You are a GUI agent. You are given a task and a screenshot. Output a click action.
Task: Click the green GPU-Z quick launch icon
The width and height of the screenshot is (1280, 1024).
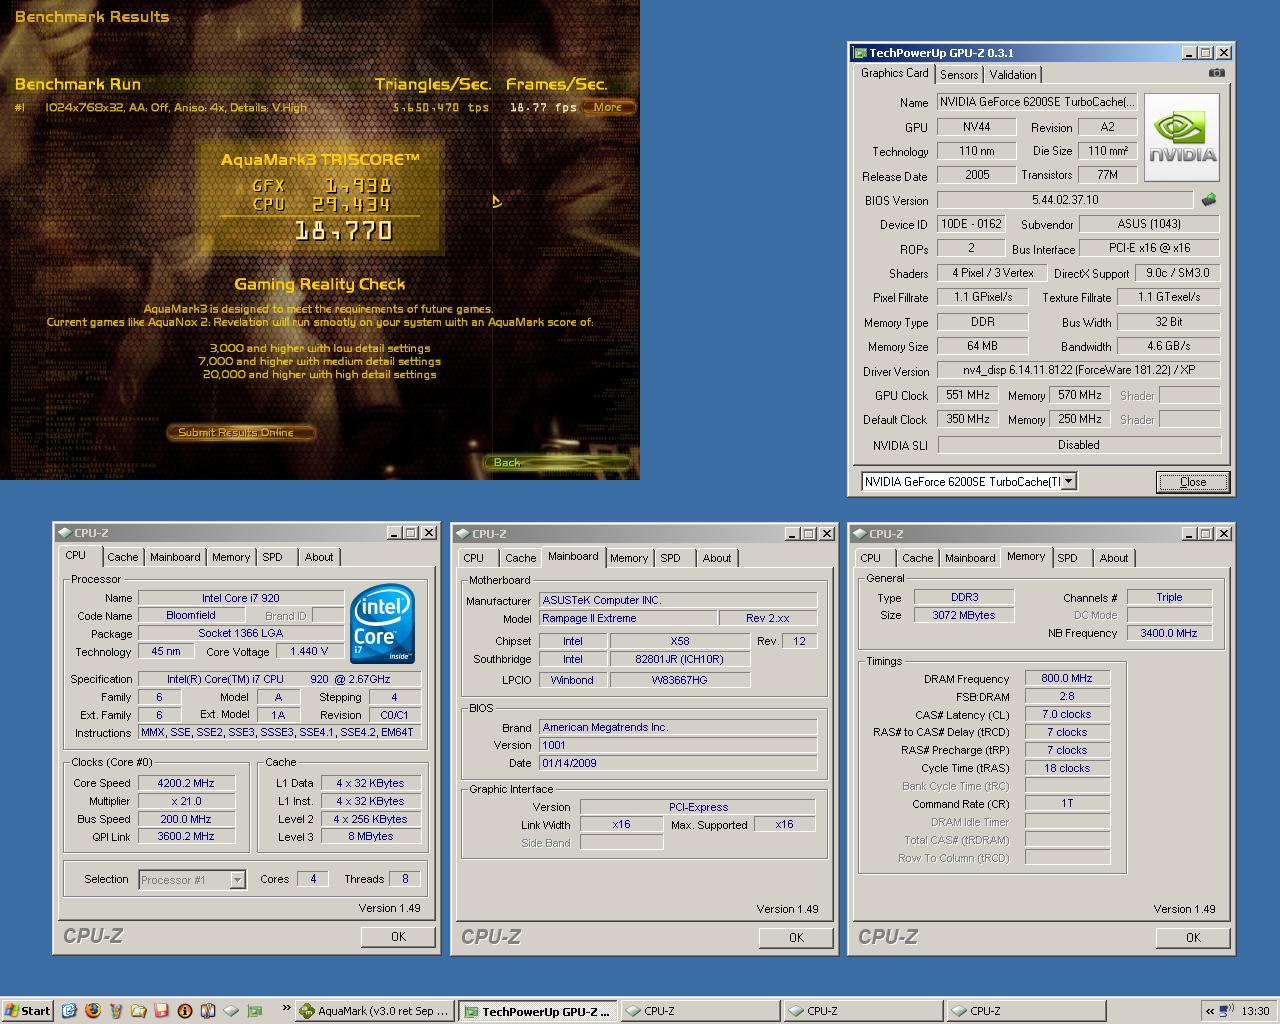[253, 1011]
